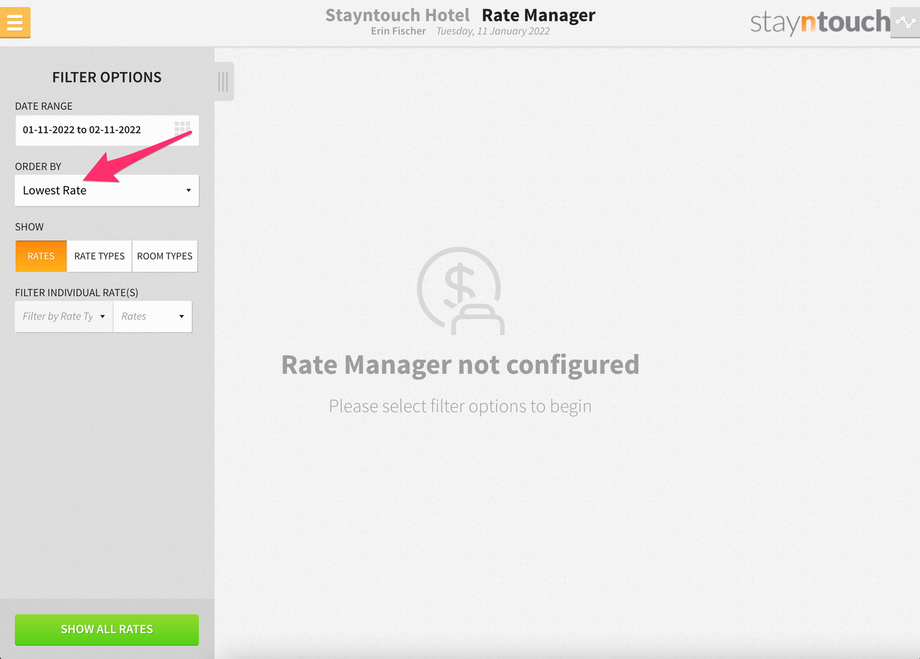Click the user name Erin Fischer
The image size is (920, 659).
pos(398,31)
